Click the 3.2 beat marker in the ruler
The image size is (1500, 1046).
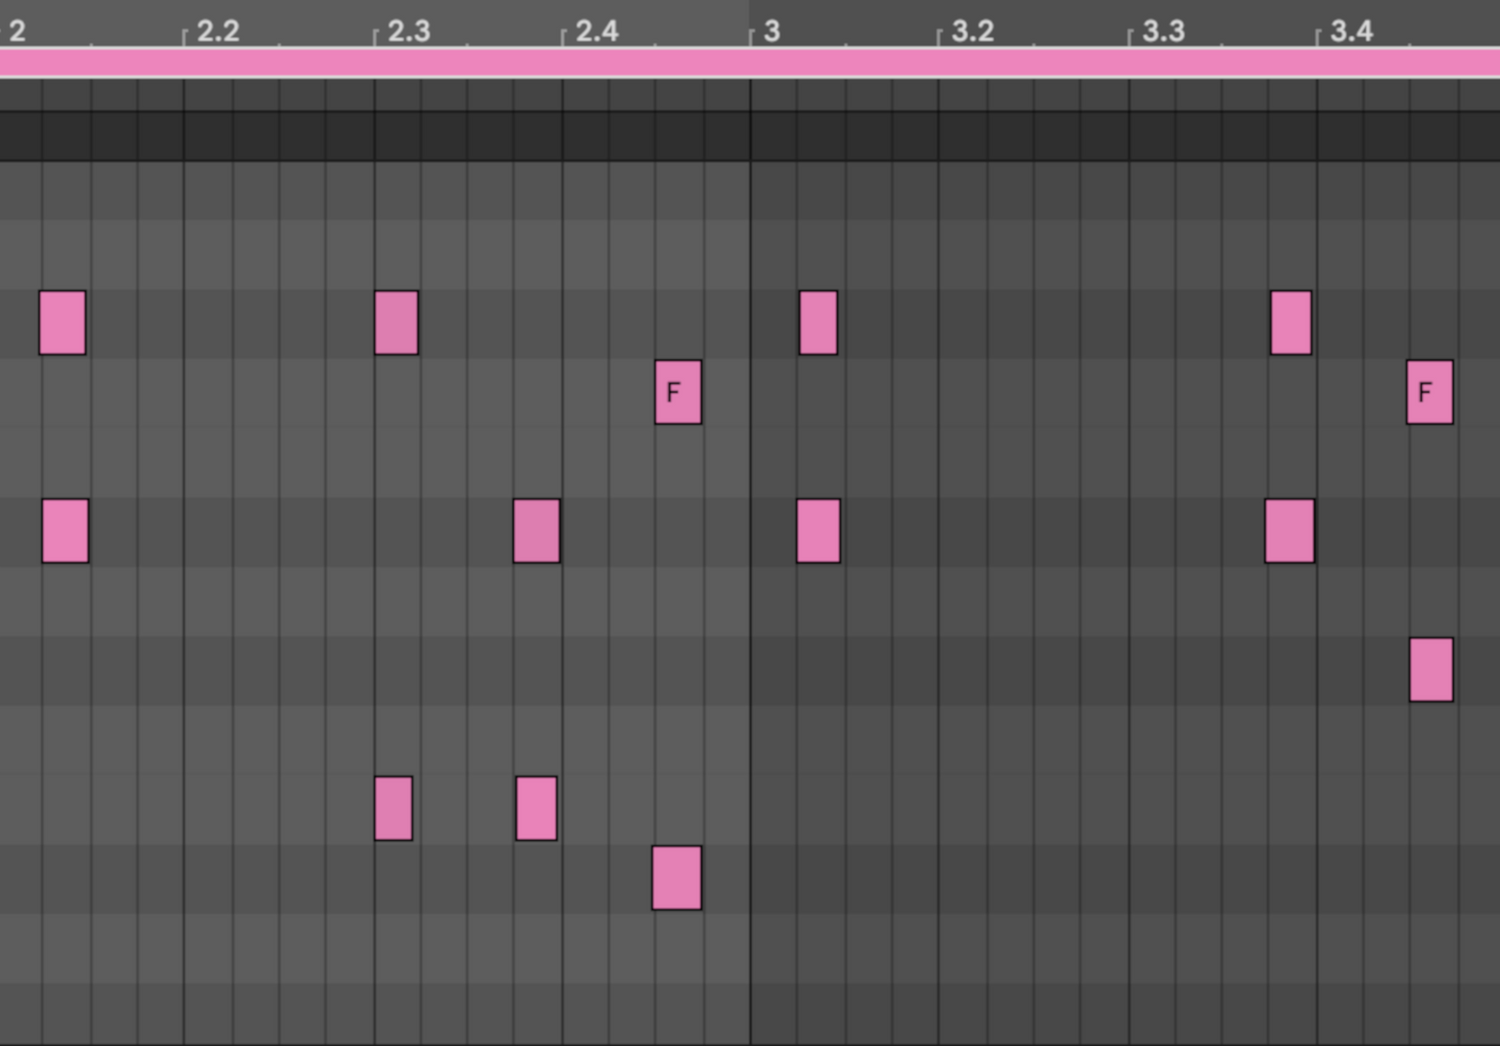click(972, 31)
